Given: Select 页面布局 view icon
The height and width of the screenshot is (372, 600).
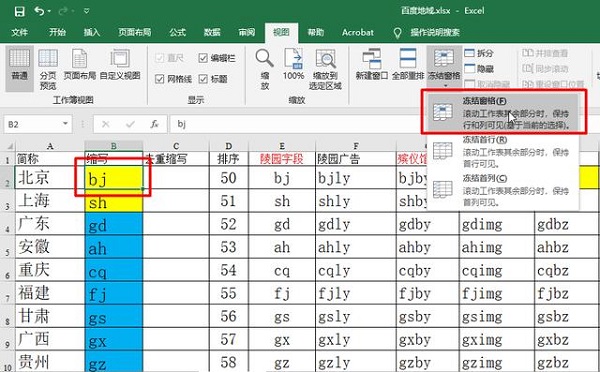Looking at the screenshot, I should (80, 64).
